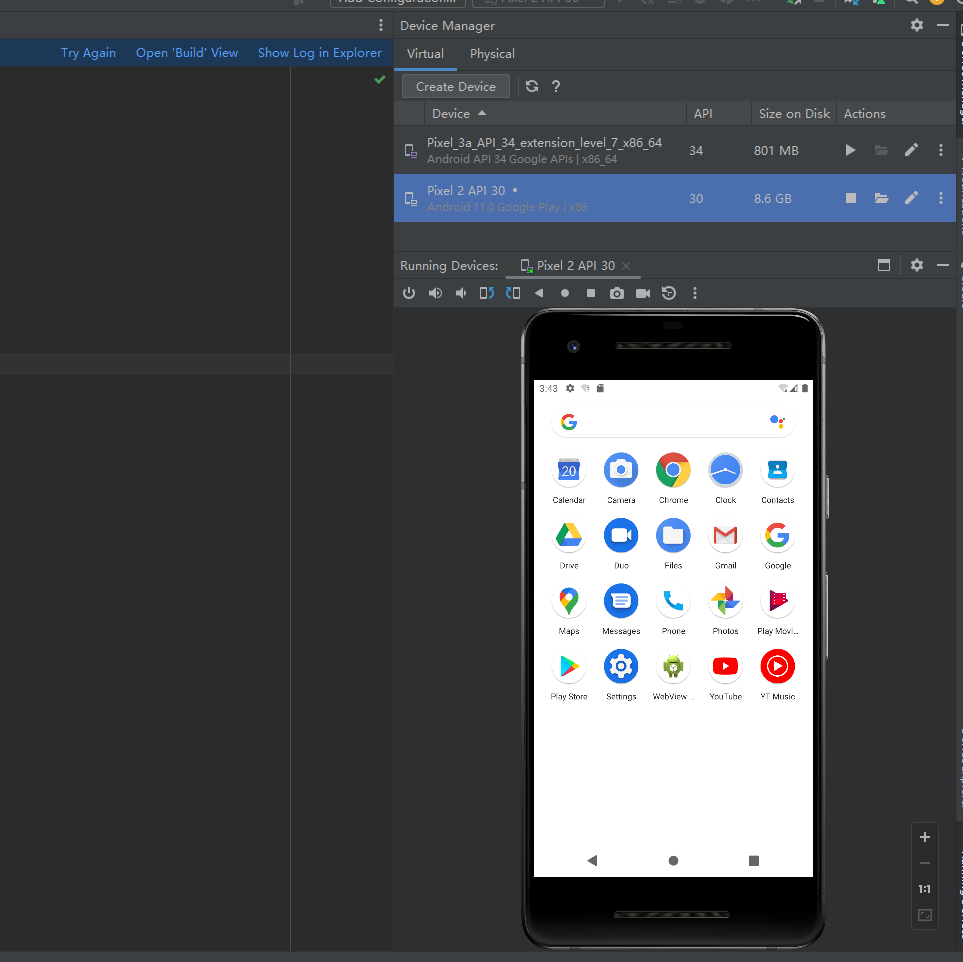Open extended controls via emulator toolbar kebab menu

pyautogui.click(x=694, y=293)
